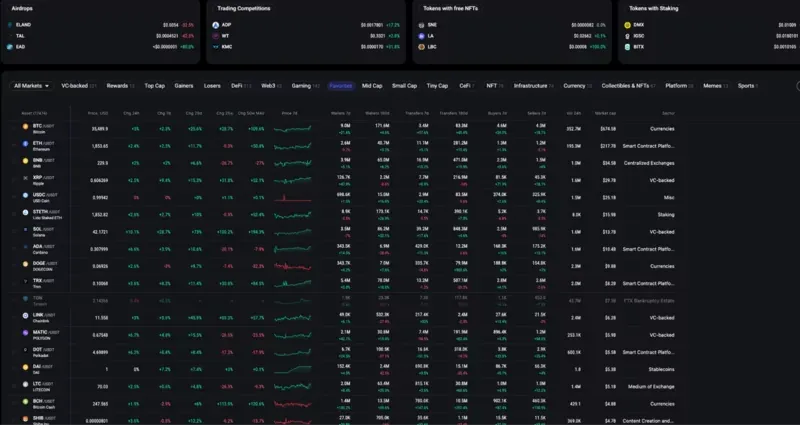Click the TON Toncoin icon
The height and width of the screenshot is (425, 800).
pos(26,298)
